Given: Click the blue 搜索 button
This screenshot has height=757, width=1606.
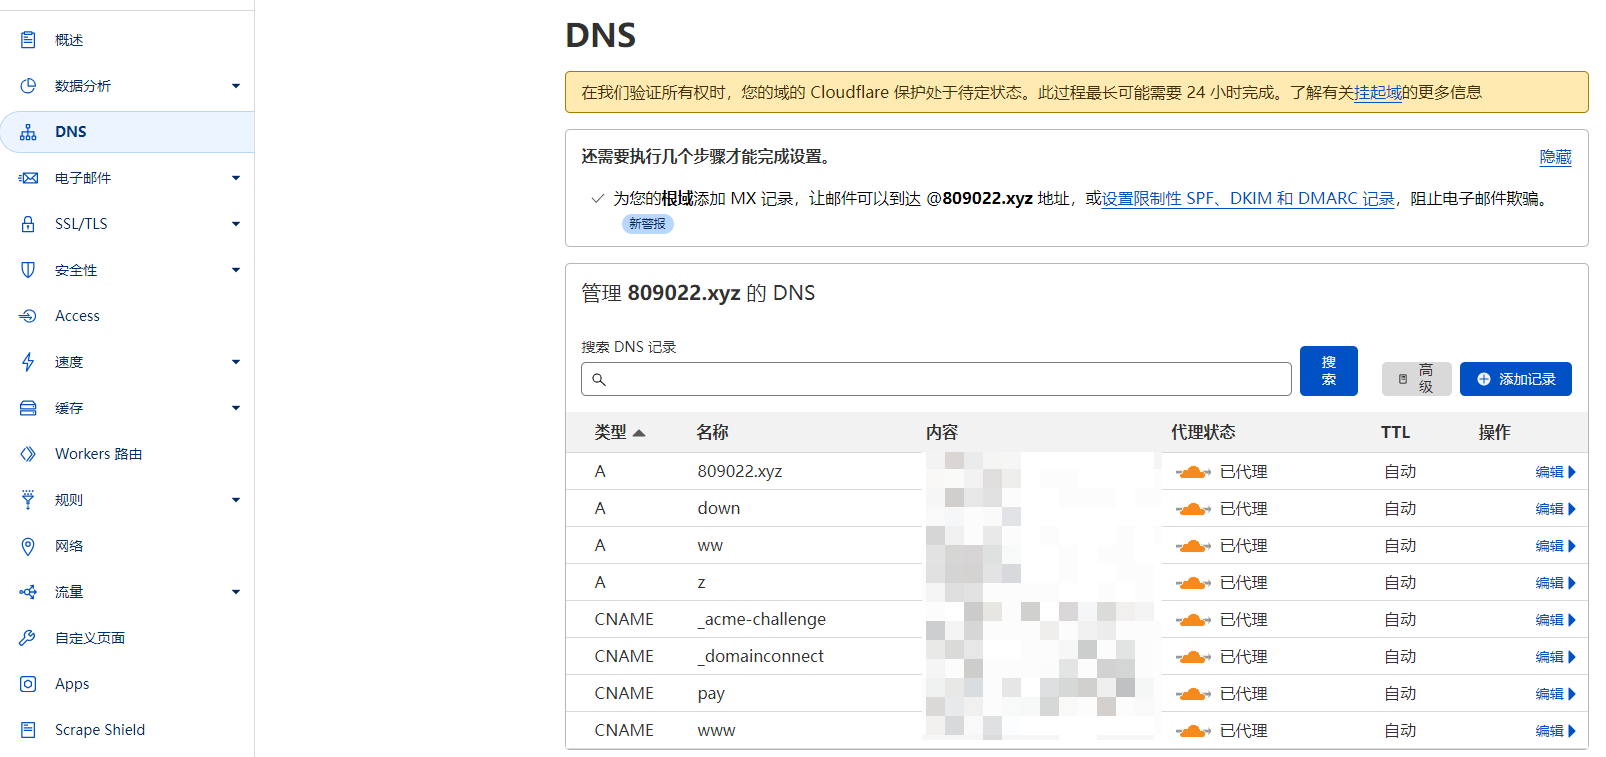Looking at the screenshot, I should click(x=1329, y=371).
